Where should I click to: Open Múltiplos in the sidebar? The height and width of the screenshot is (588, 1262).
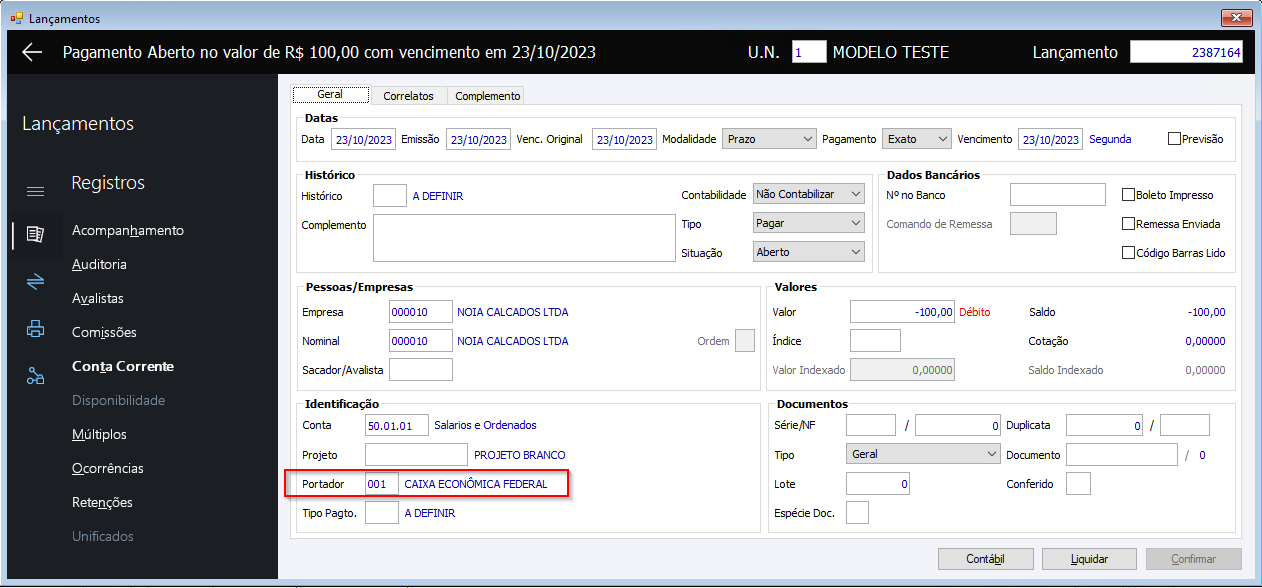click(x=99, y=434)
